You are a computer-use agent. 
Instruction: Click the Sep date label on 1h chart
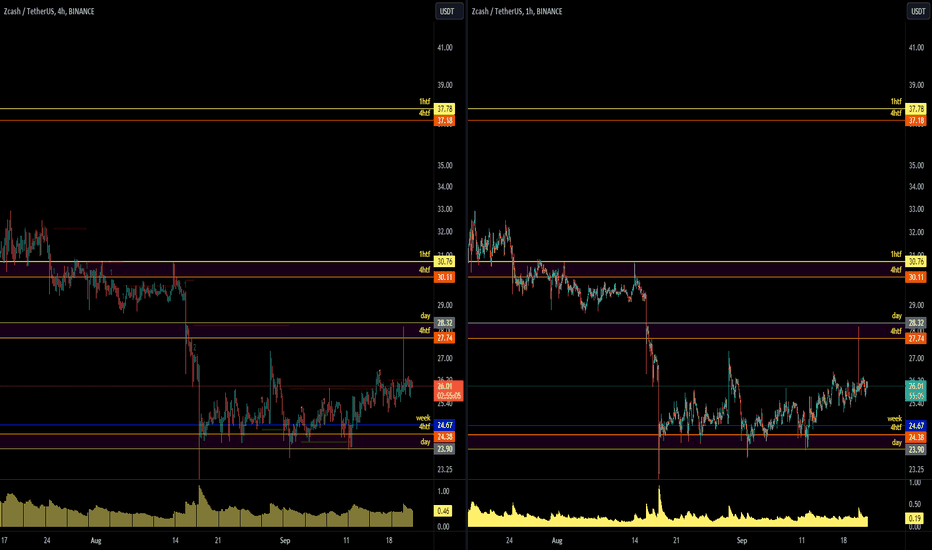click(x=742, y=540)
